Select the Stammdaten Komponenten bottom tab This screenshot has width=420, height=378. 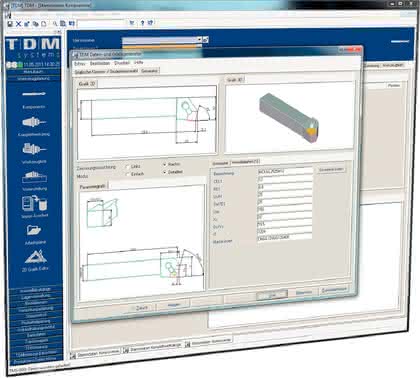coord(95,354)
